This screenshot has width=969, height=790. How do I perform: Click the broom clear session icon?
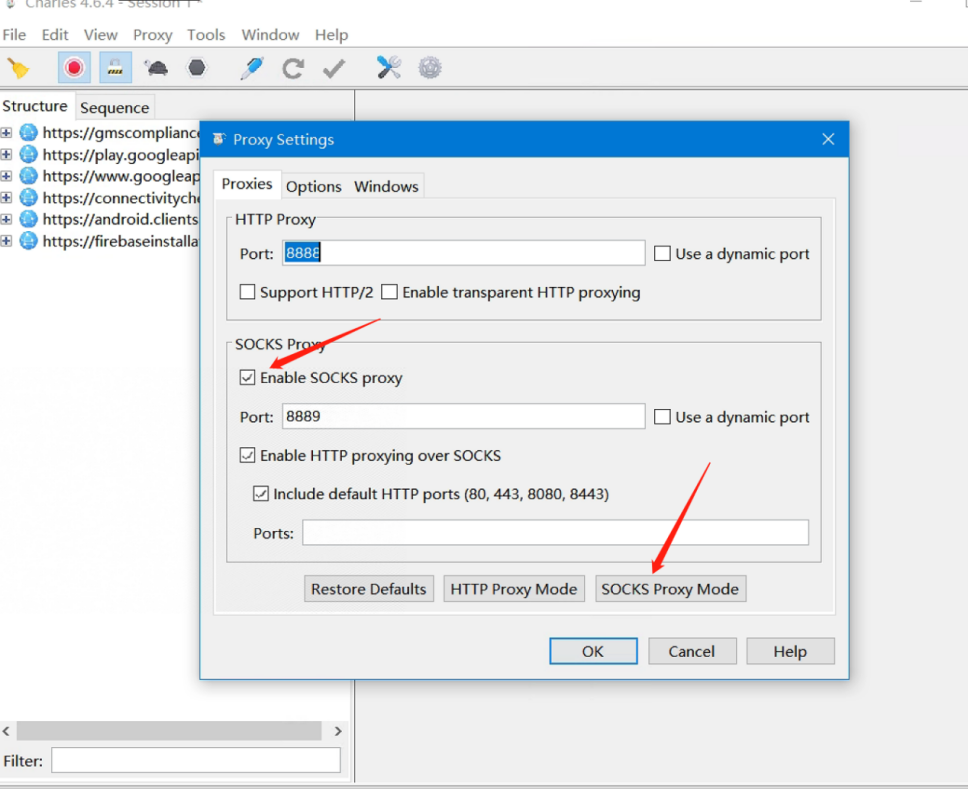click(x=19, y=68)
